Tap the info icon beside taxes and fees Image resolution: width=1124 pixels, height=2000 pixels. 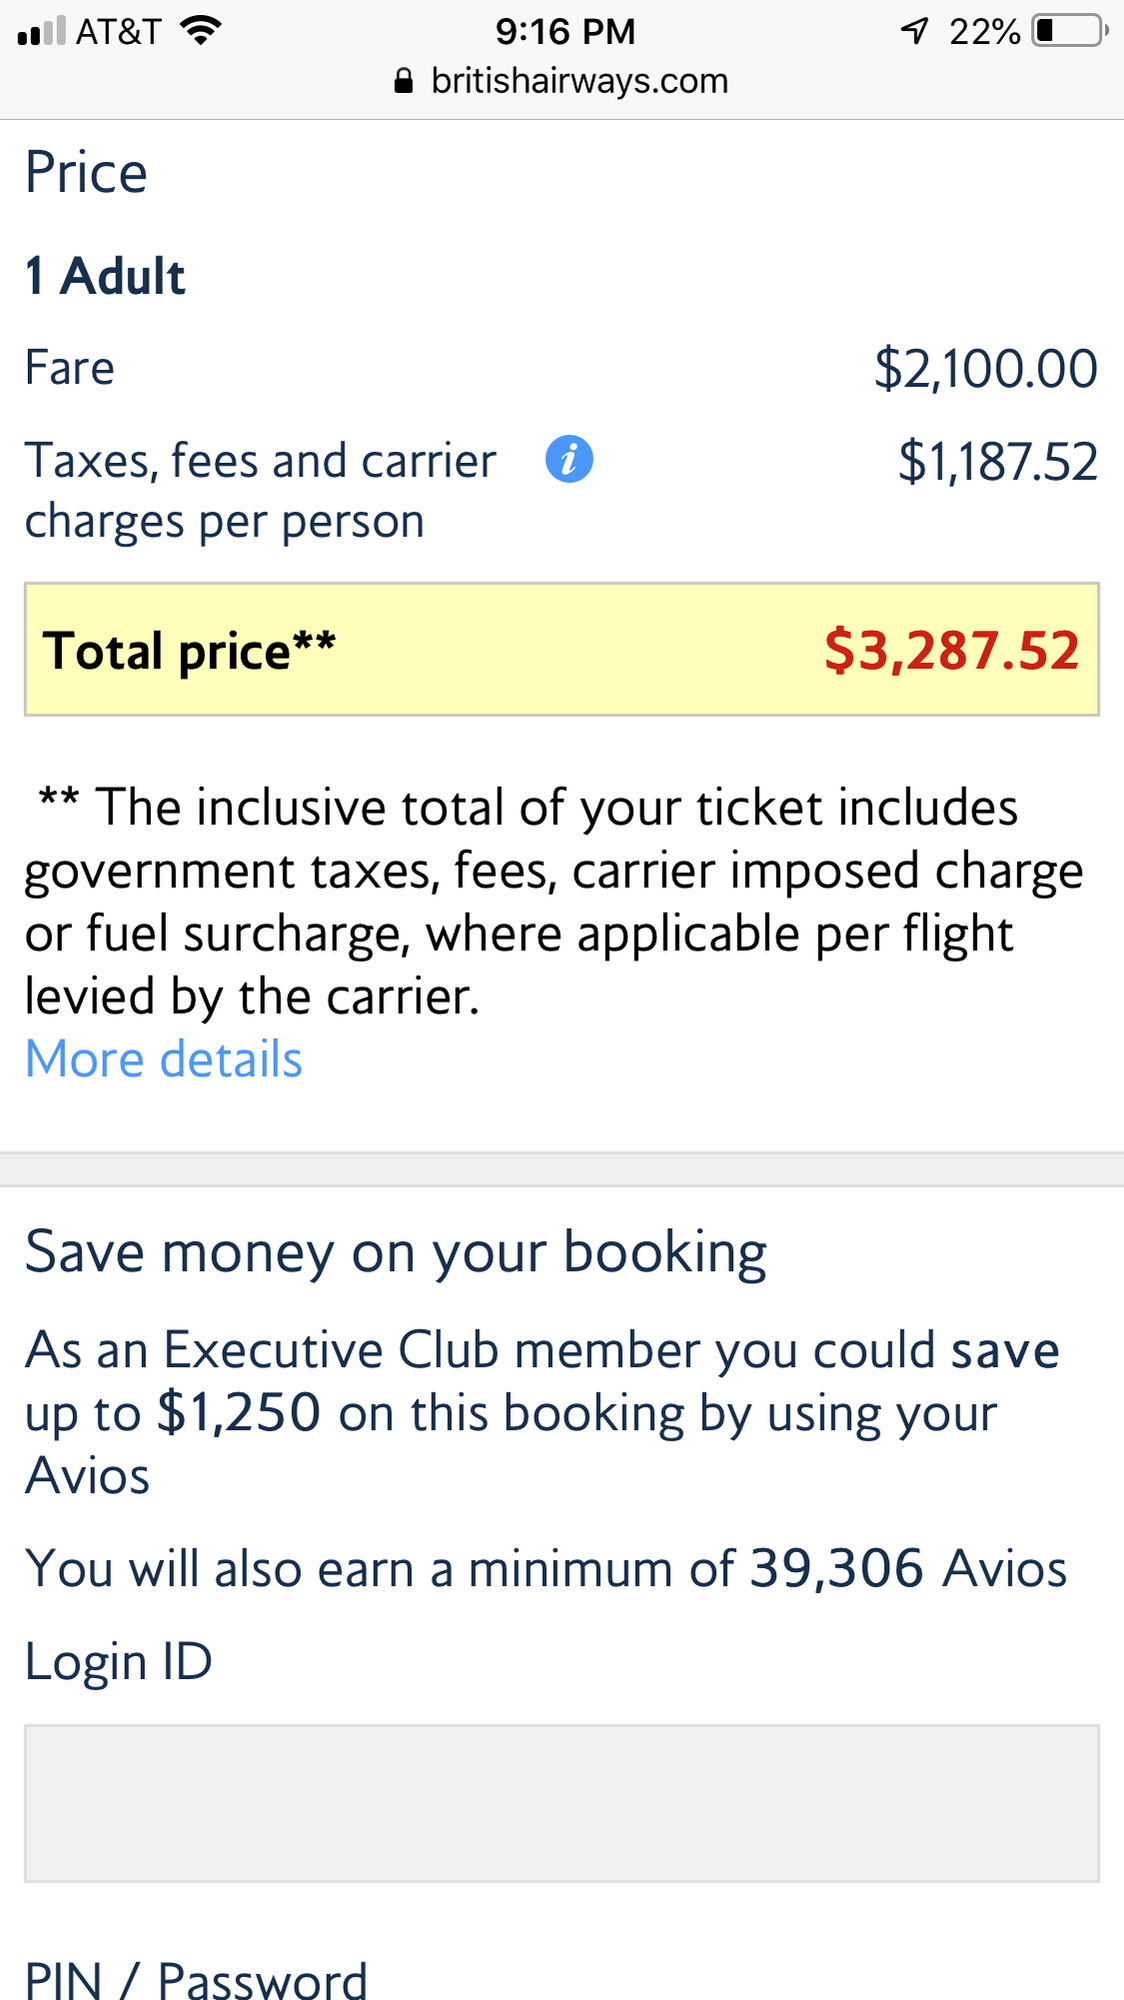tap(569, 460)
